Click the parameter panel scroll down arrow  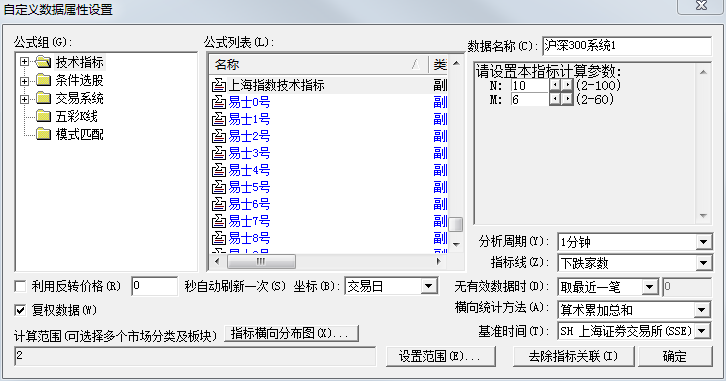[x=703, y=216]
